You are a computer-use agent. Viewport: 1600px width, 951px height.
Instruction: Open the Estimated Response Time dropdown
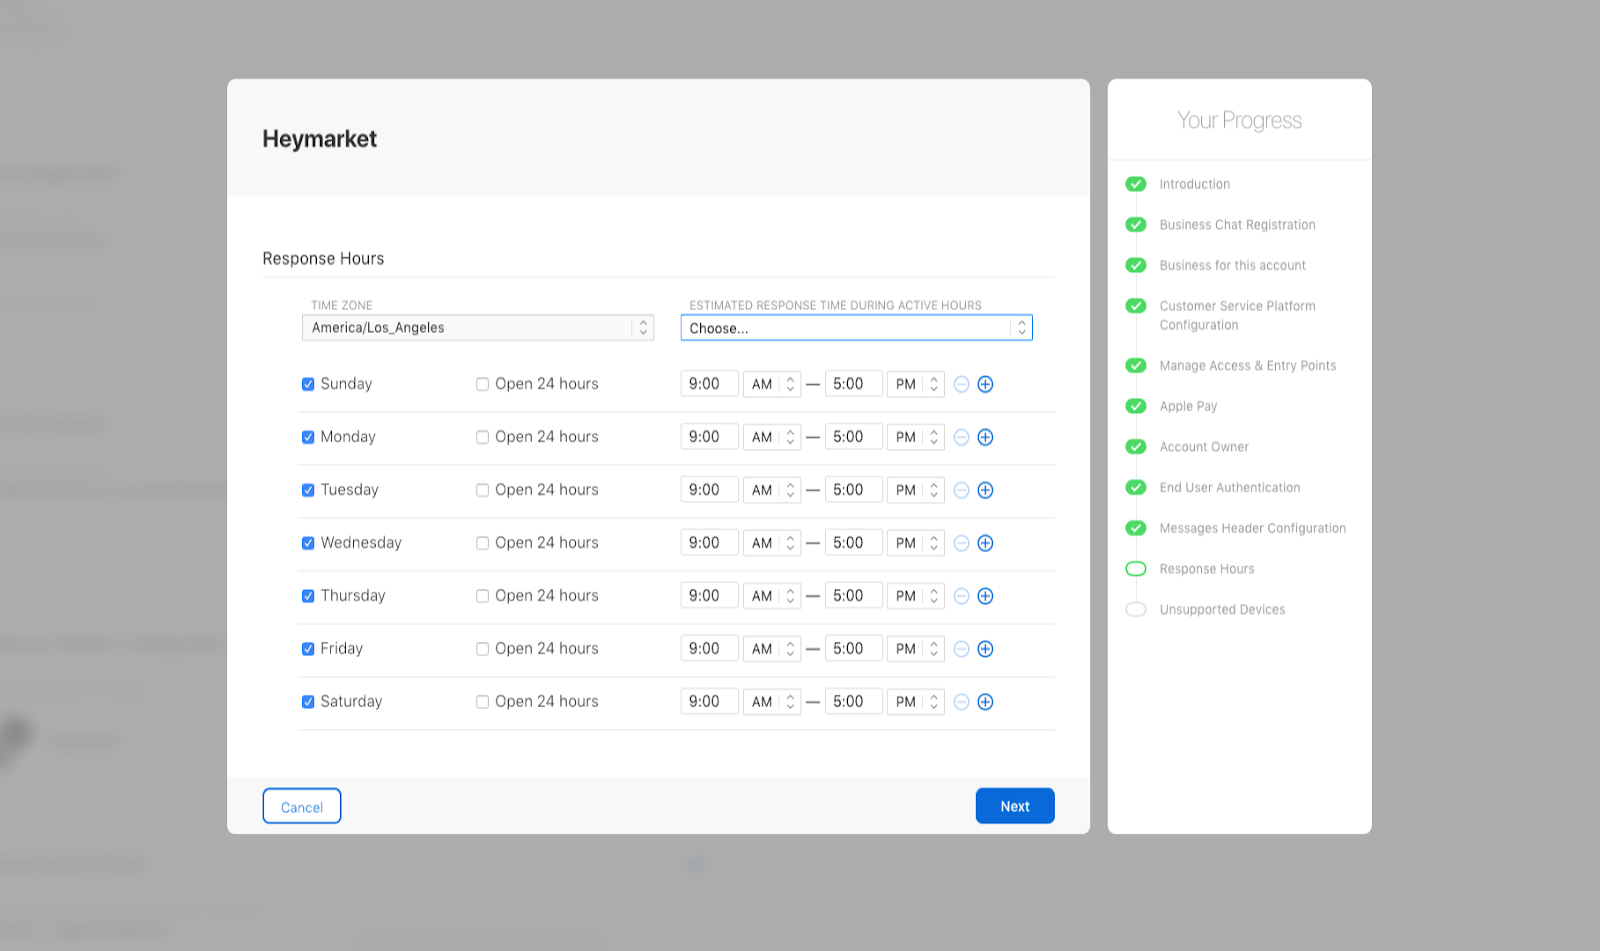click(x=857, y=328)
